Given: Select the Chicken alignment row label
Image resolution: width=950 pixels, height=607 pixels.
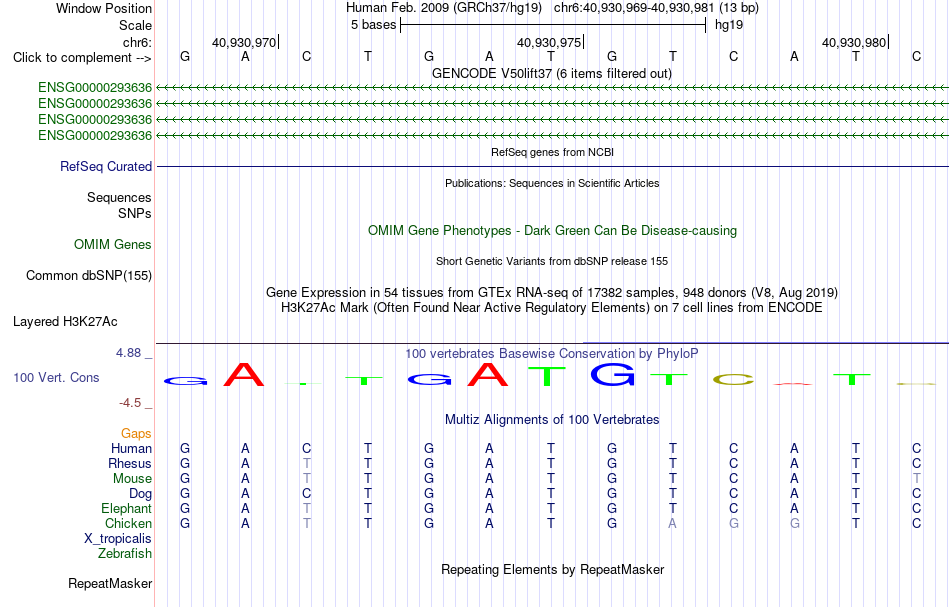Looking at the screenshot, I should (128, 523).
